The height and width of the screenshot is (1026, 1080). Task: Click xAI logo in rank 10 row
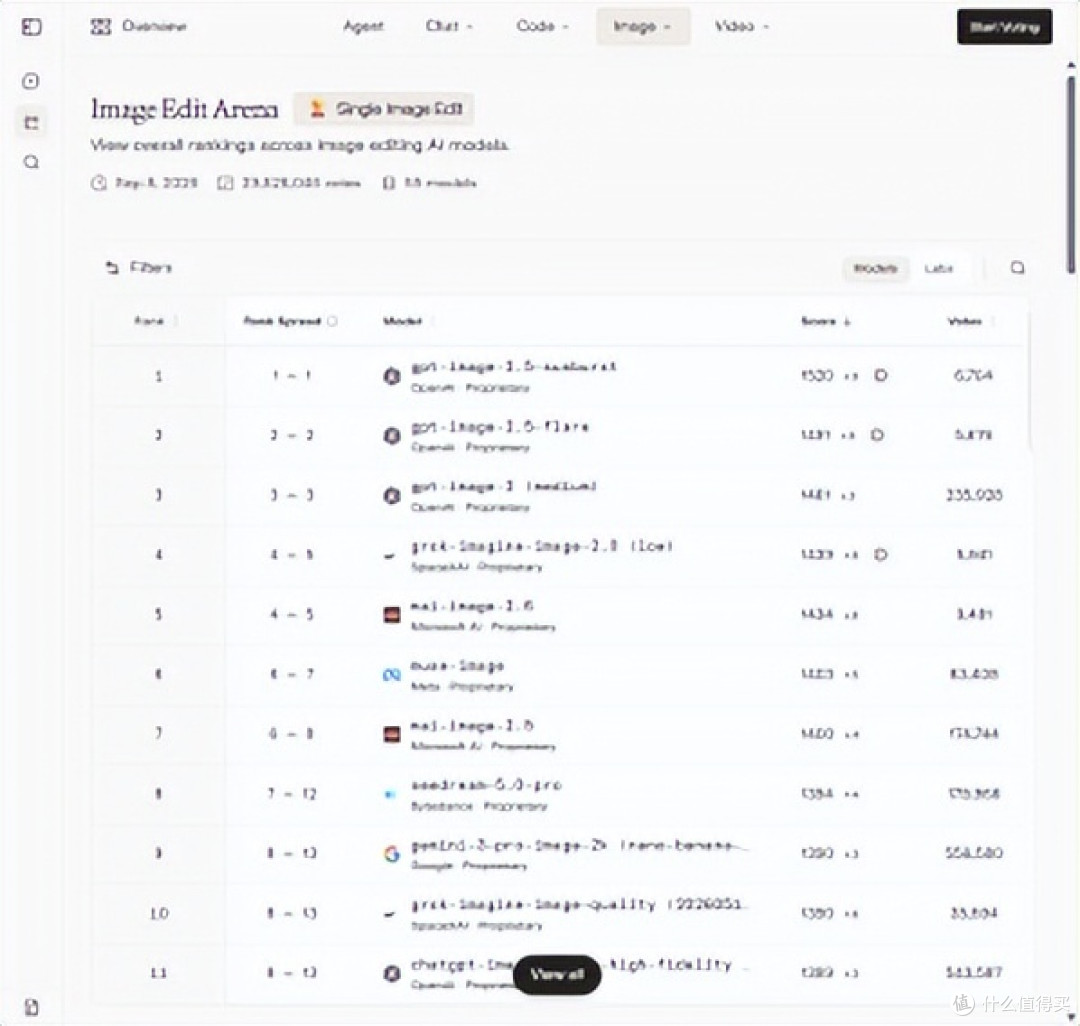coord(390,914)
